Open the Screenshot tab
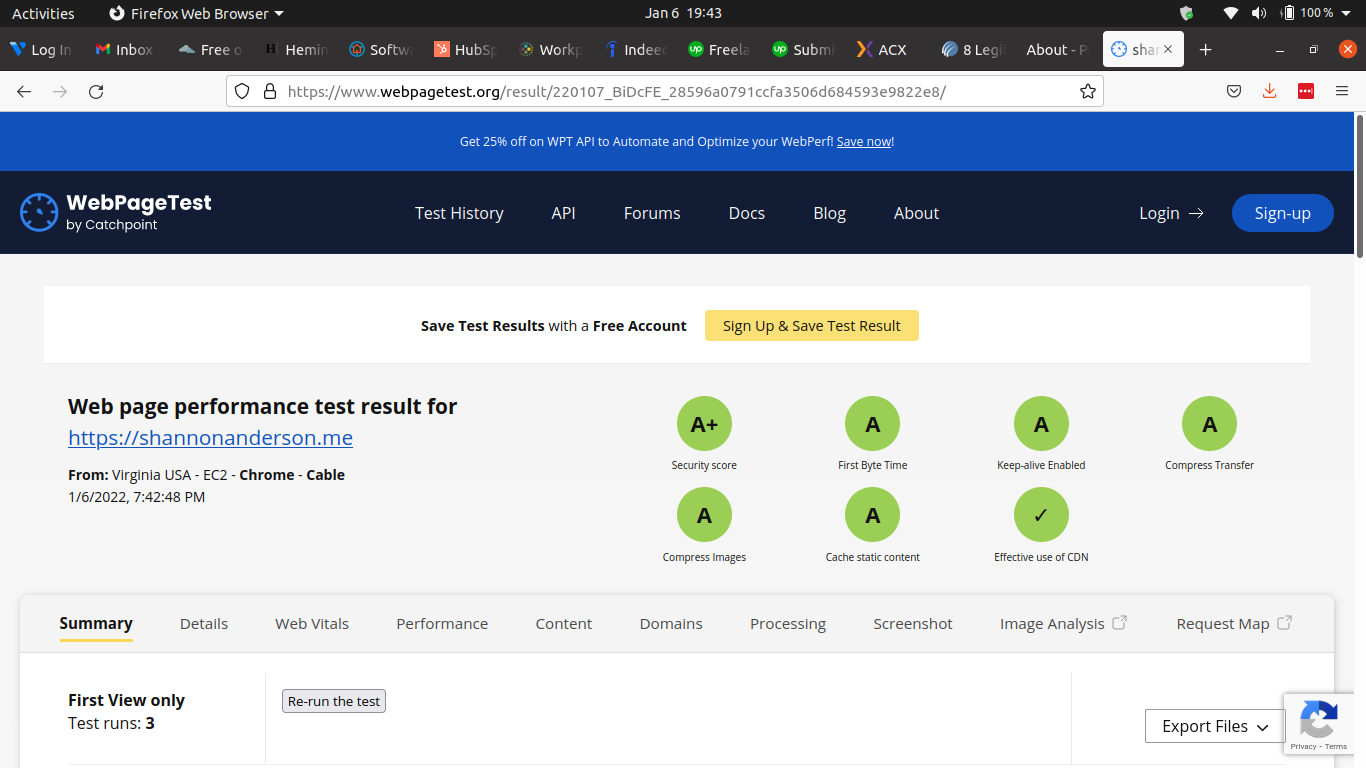 [913, 623]
